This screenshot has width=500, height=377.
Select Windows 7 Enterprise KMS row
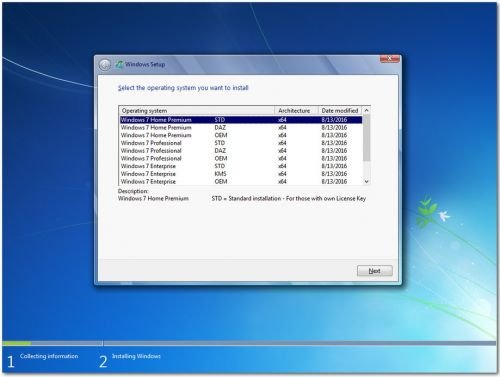coord(241,174)
